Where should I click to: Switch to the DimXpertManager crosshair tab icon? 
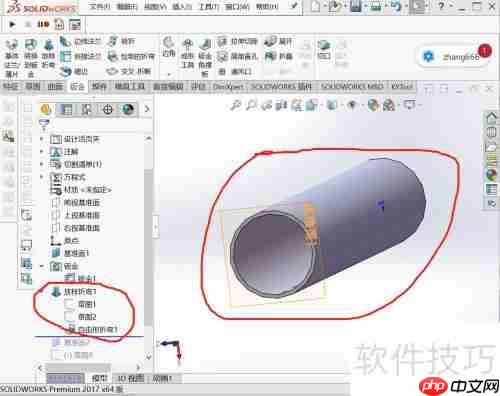point(107,109)
